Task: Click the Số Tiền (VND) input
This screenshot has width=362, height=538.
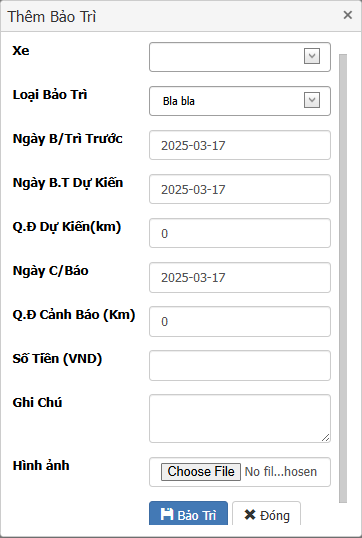Action: 240,365
